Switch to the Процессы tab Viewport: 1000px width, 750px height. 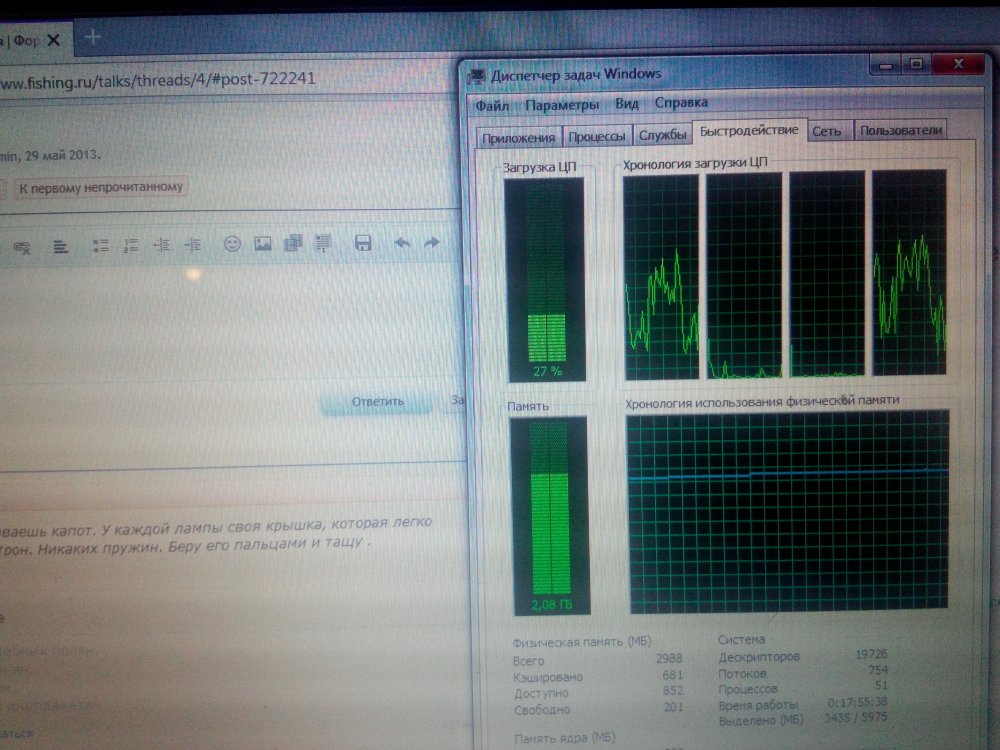tap(597, 136)
